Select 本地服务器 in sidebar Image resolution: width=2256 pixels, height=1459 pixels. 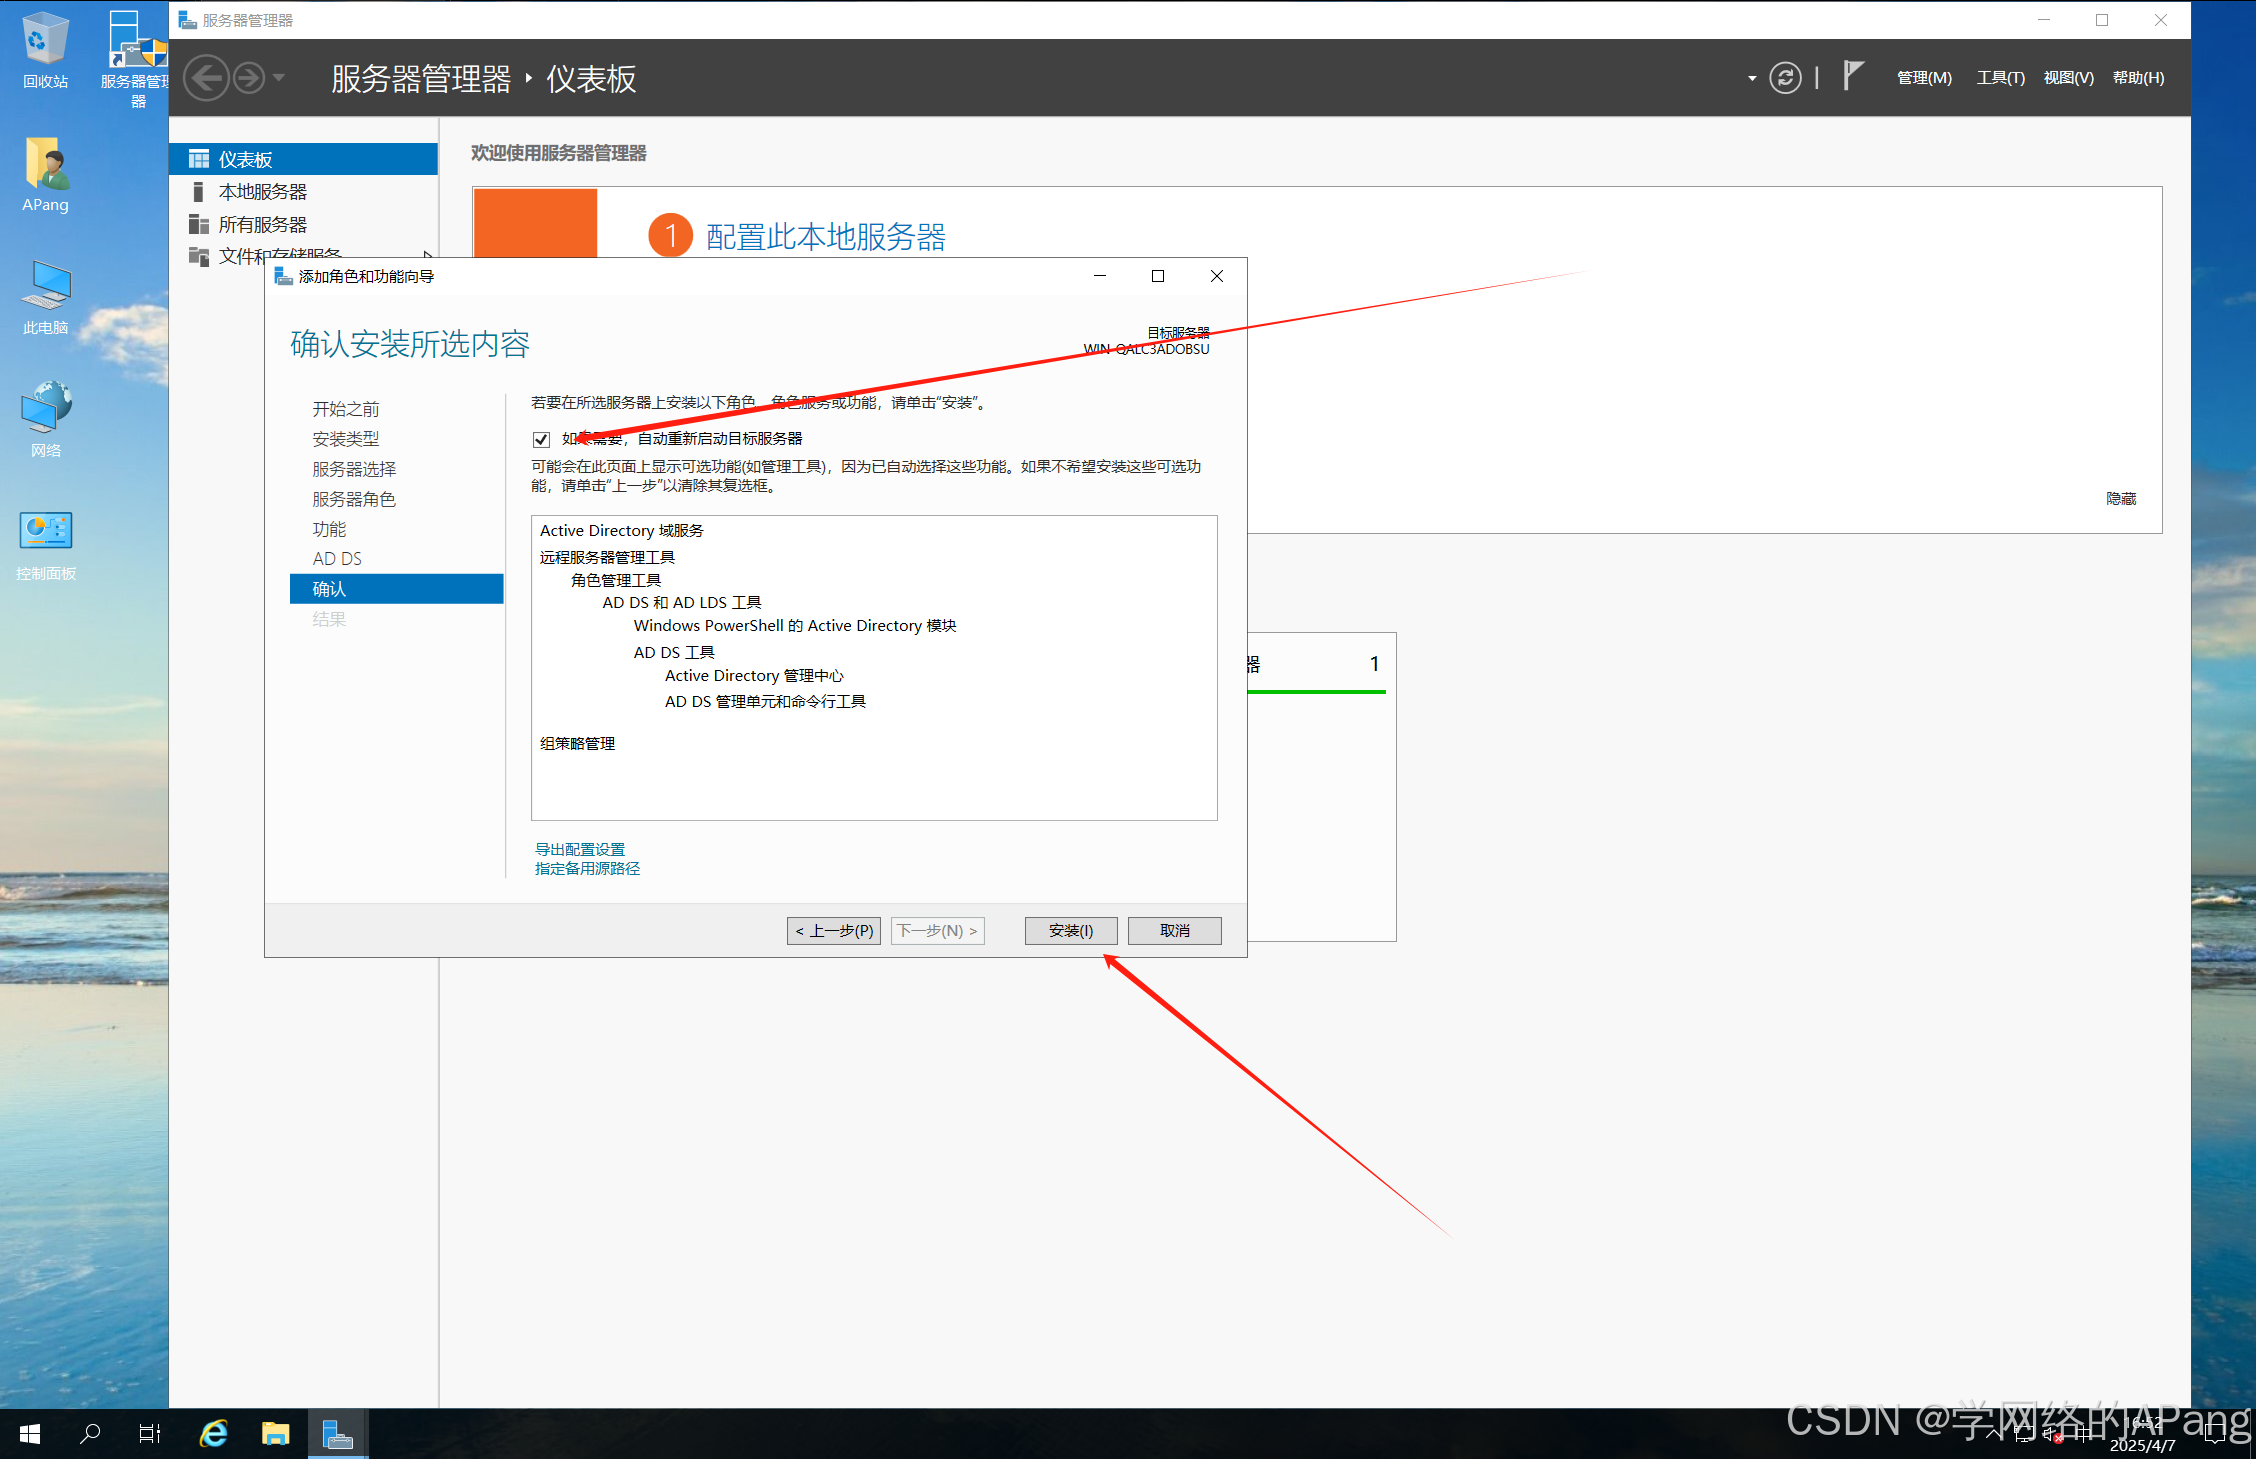(263, 192)
